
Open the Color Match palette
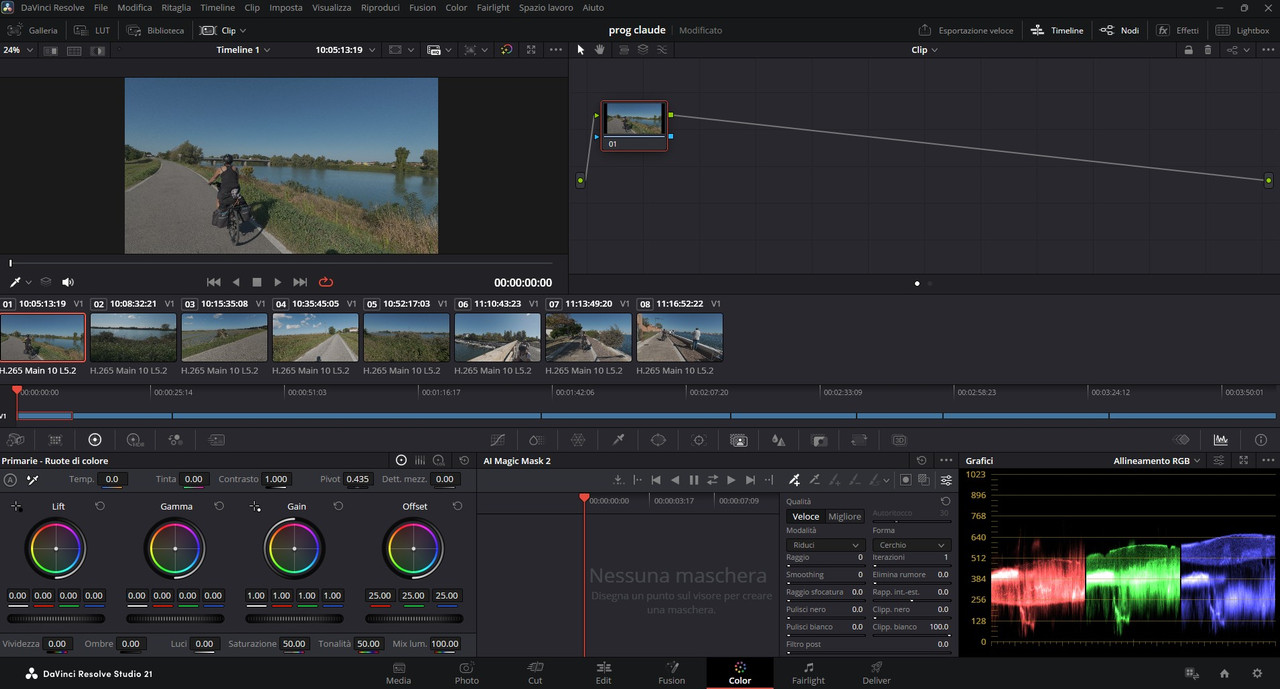click(55, 440)
